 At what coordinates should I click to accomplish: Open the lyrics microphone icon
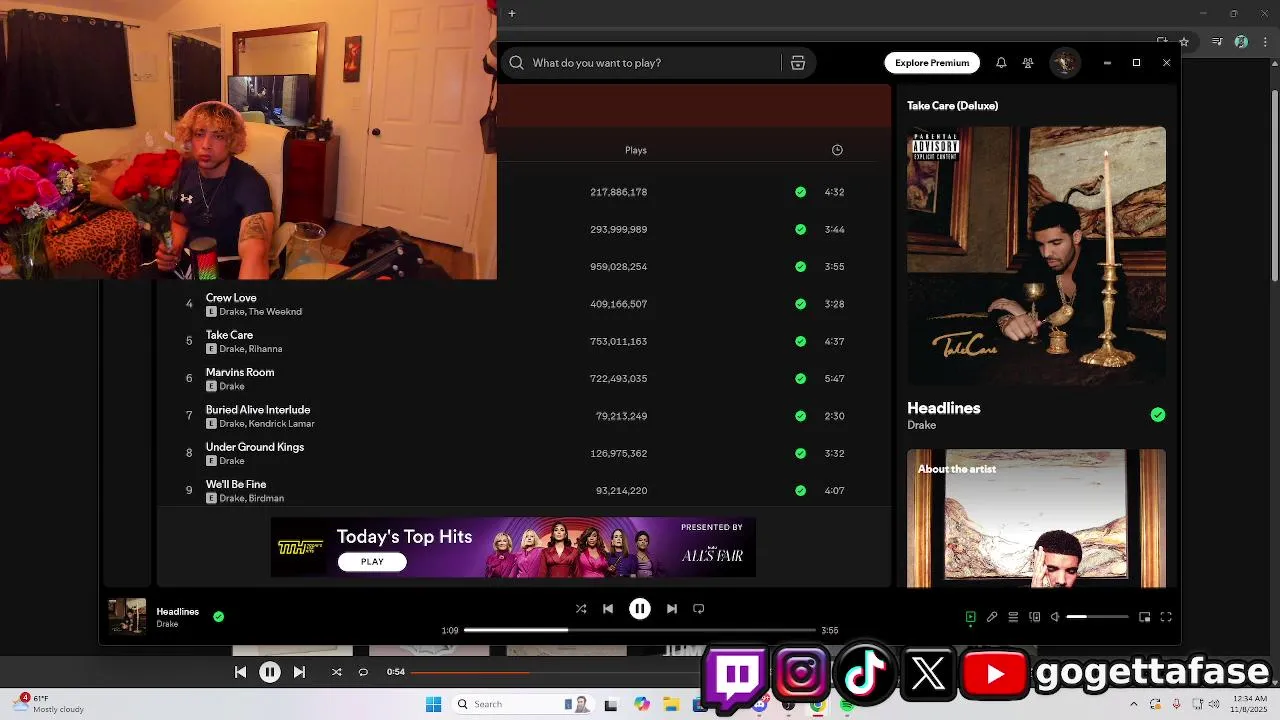[992, 617]
